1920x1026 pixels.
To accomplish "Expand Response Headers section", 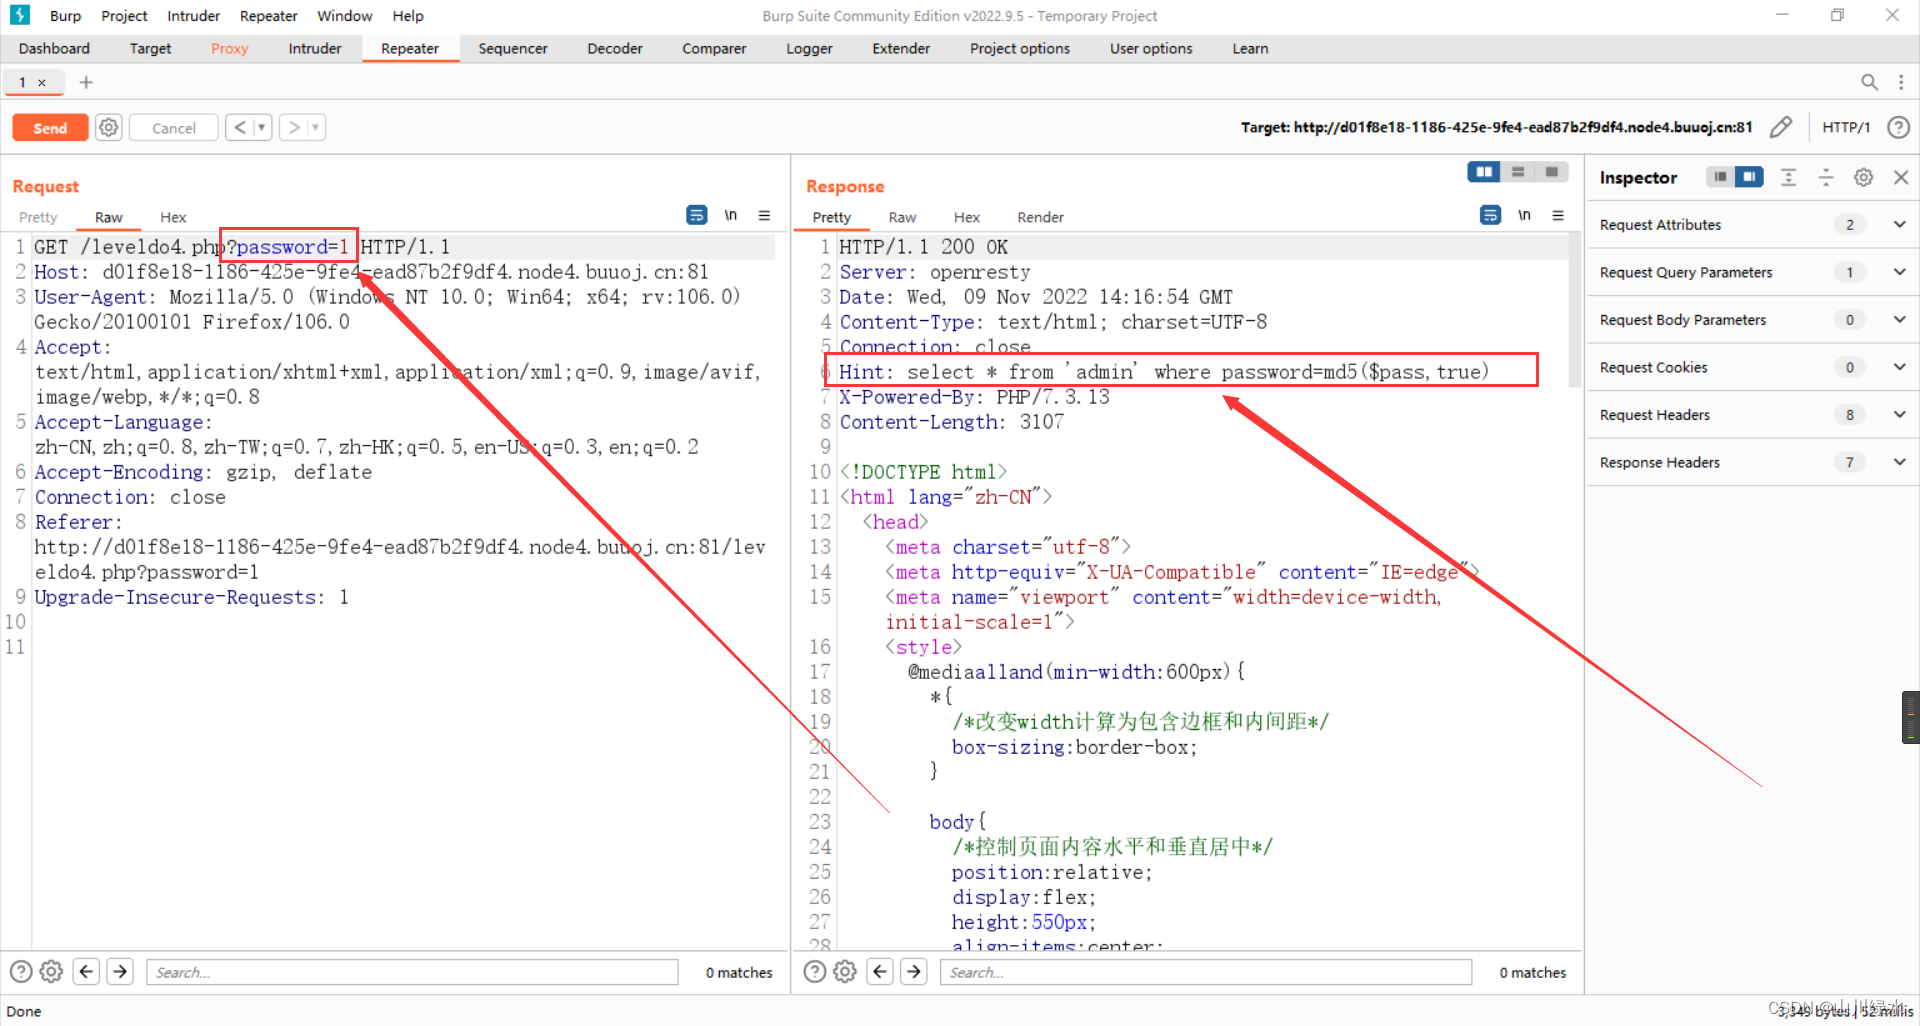I will 1753,462.
